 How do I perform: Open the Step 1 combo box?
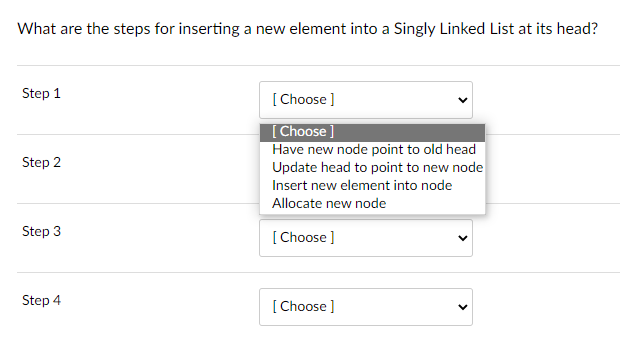[366, 100]
